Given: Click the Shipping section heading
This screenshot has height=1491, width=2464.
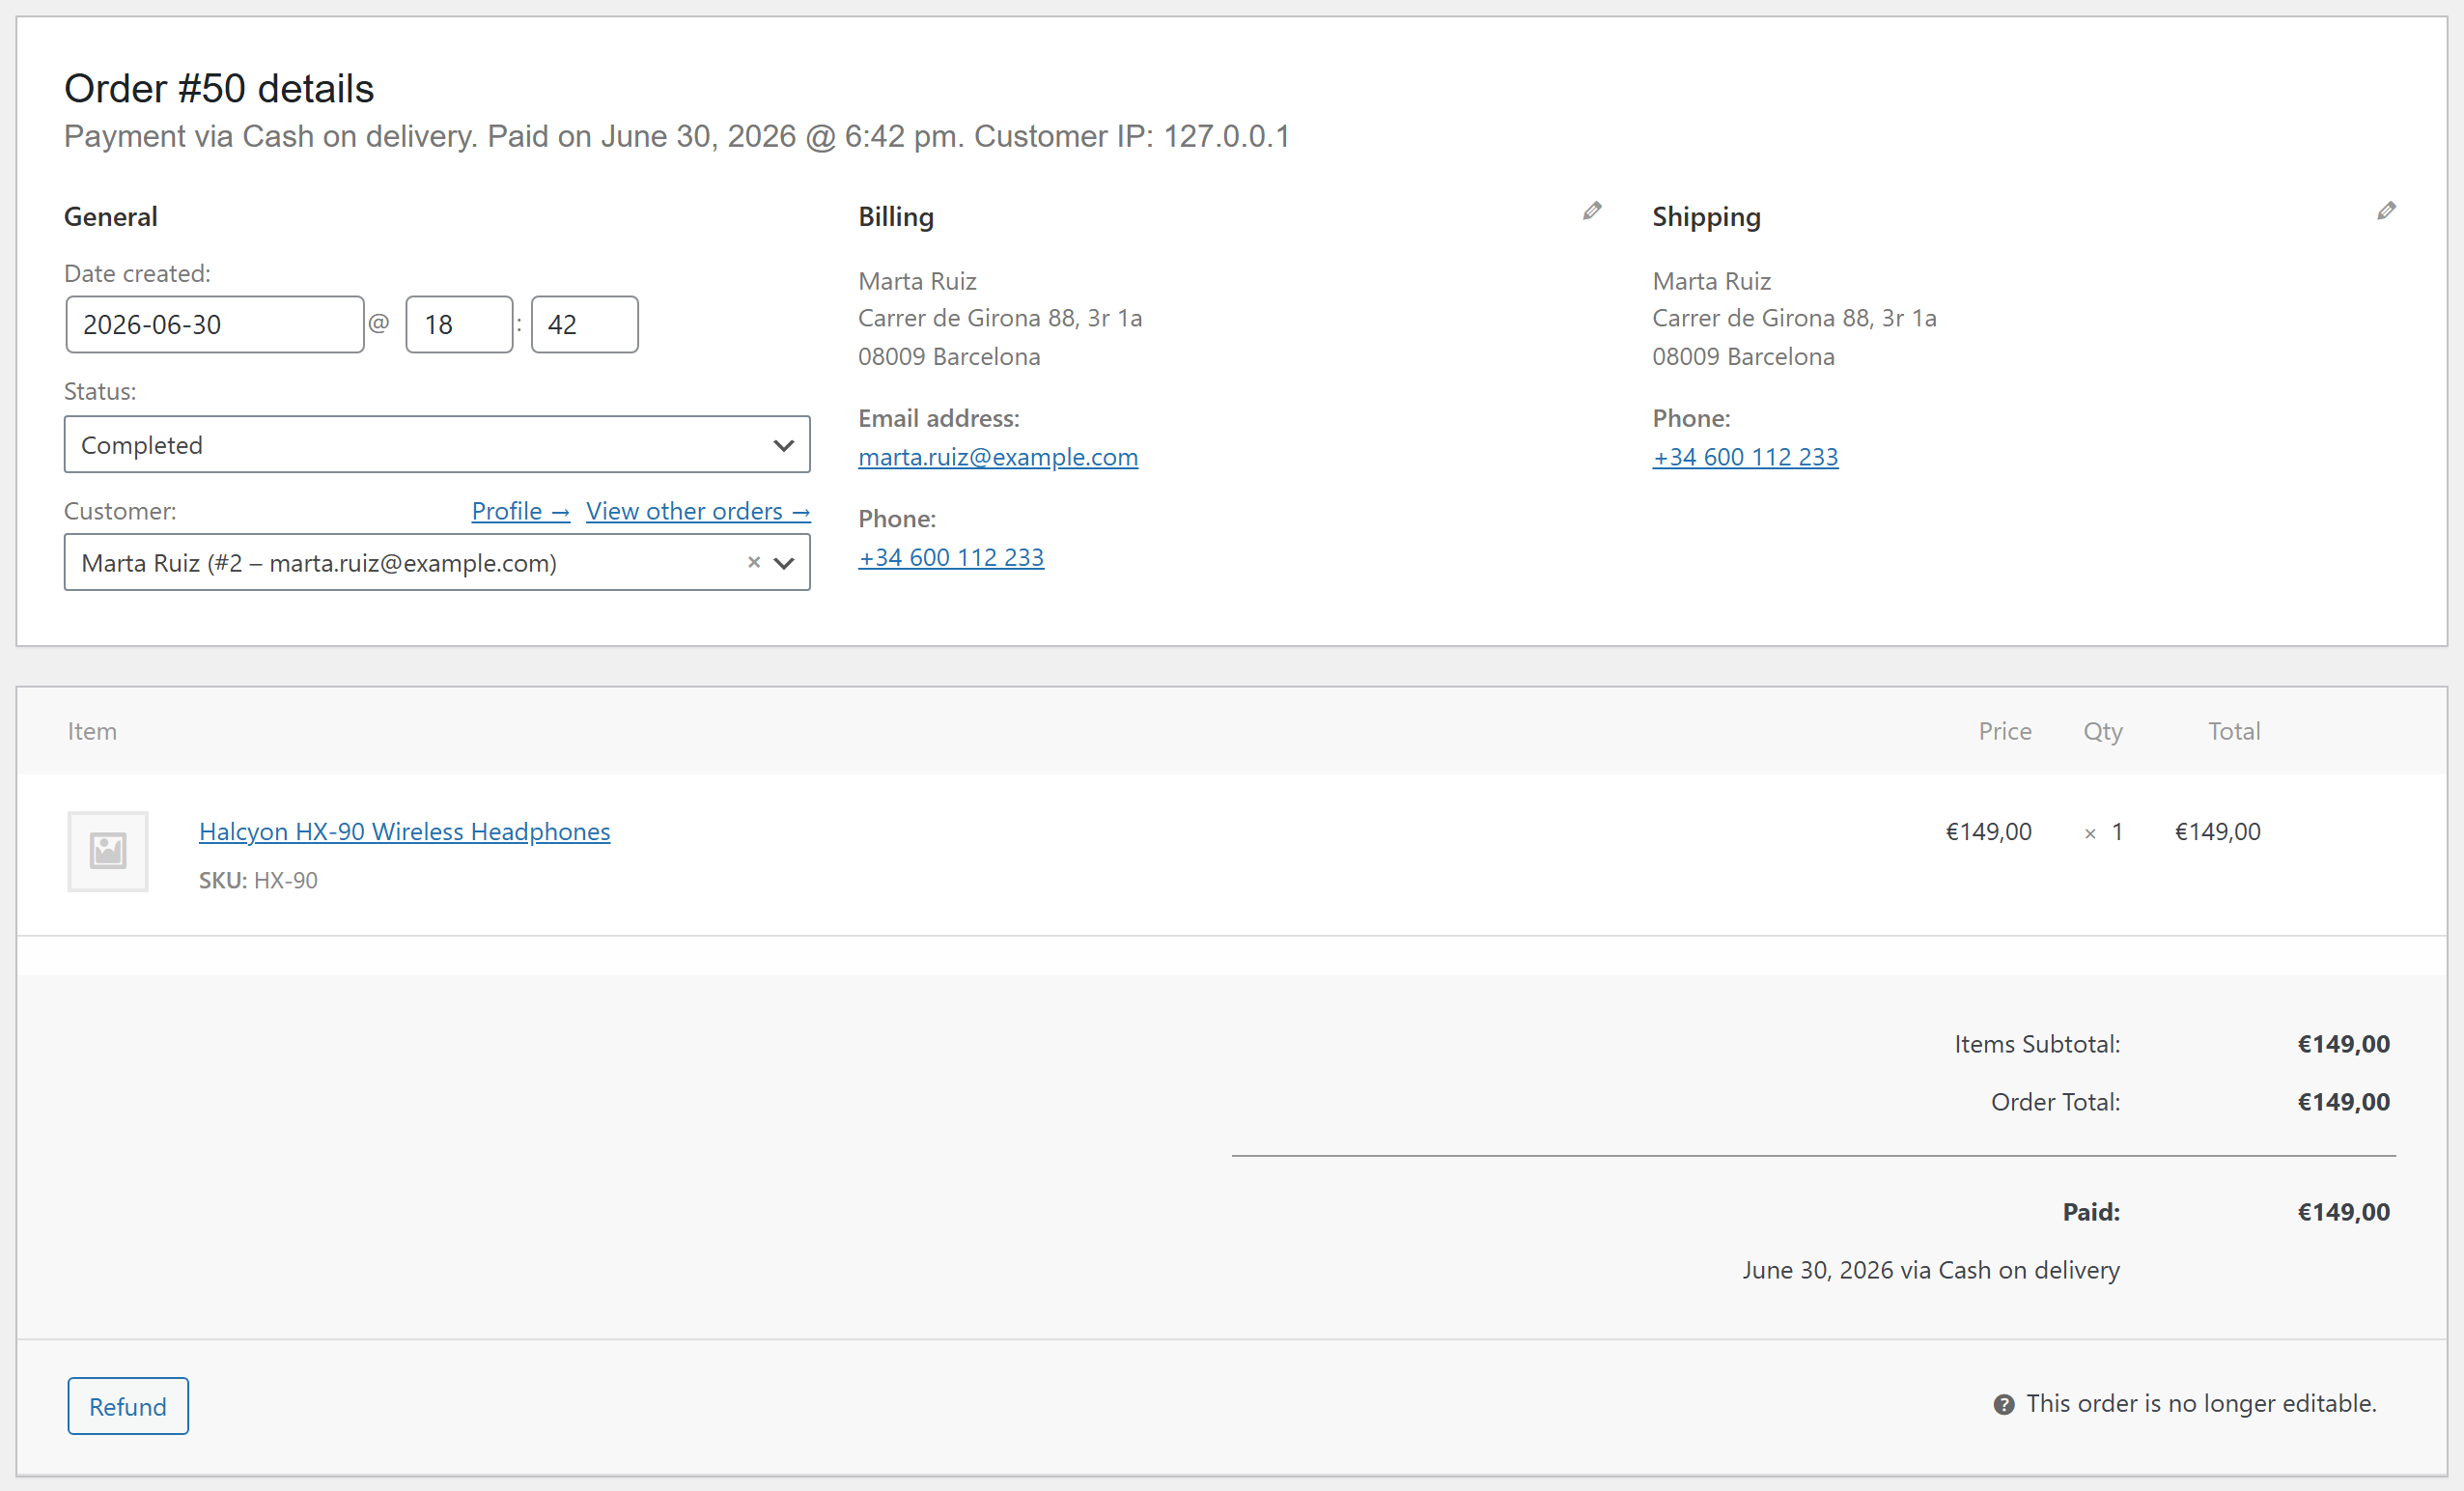Looking at the screenshot, I should (1706, 217).
